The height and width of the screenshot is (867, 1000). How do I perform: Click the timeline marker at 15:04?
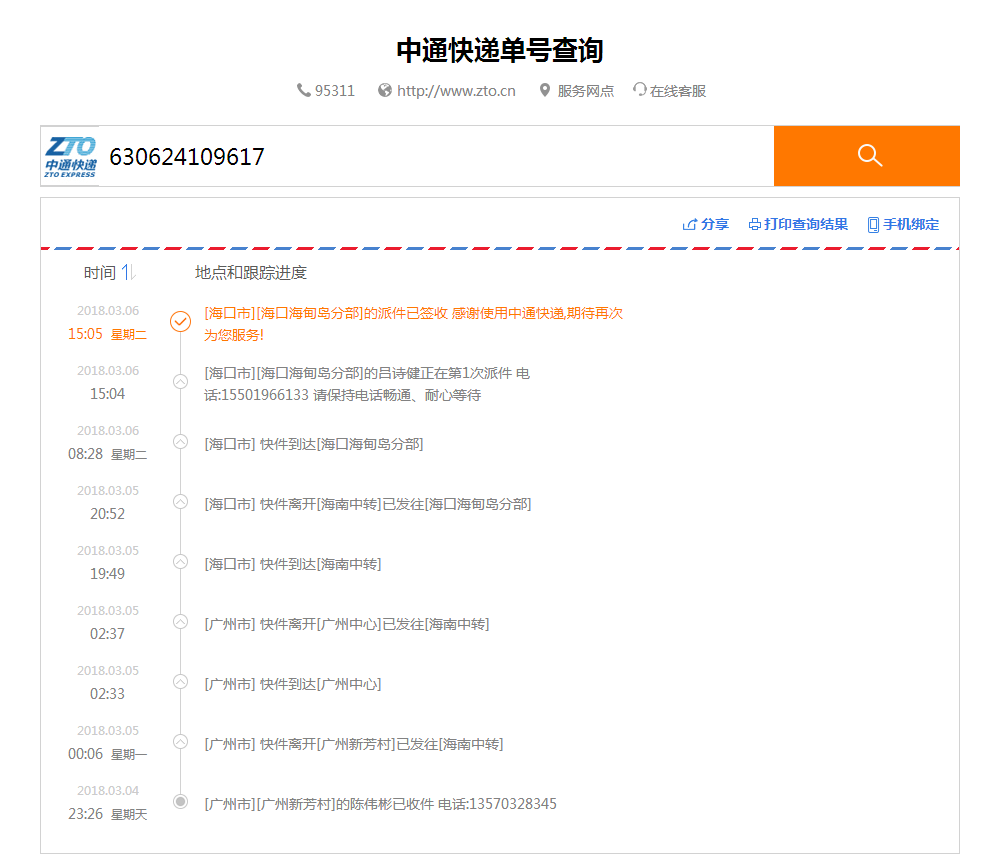pyautogui.click(x=180, y=382)
